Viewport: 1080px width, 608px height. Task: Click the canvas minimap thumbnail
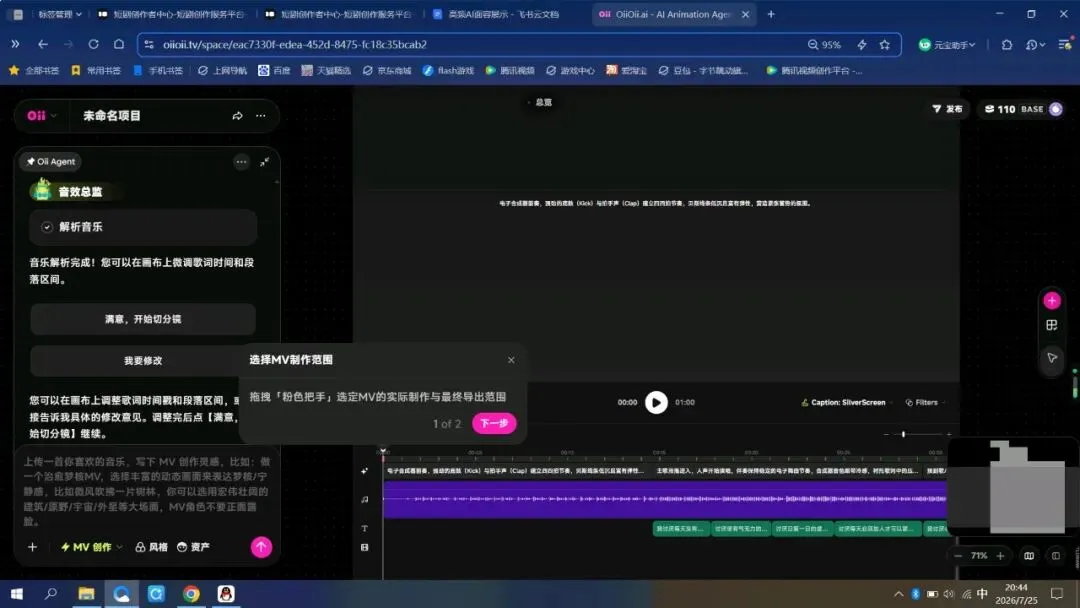[1013, 487]
